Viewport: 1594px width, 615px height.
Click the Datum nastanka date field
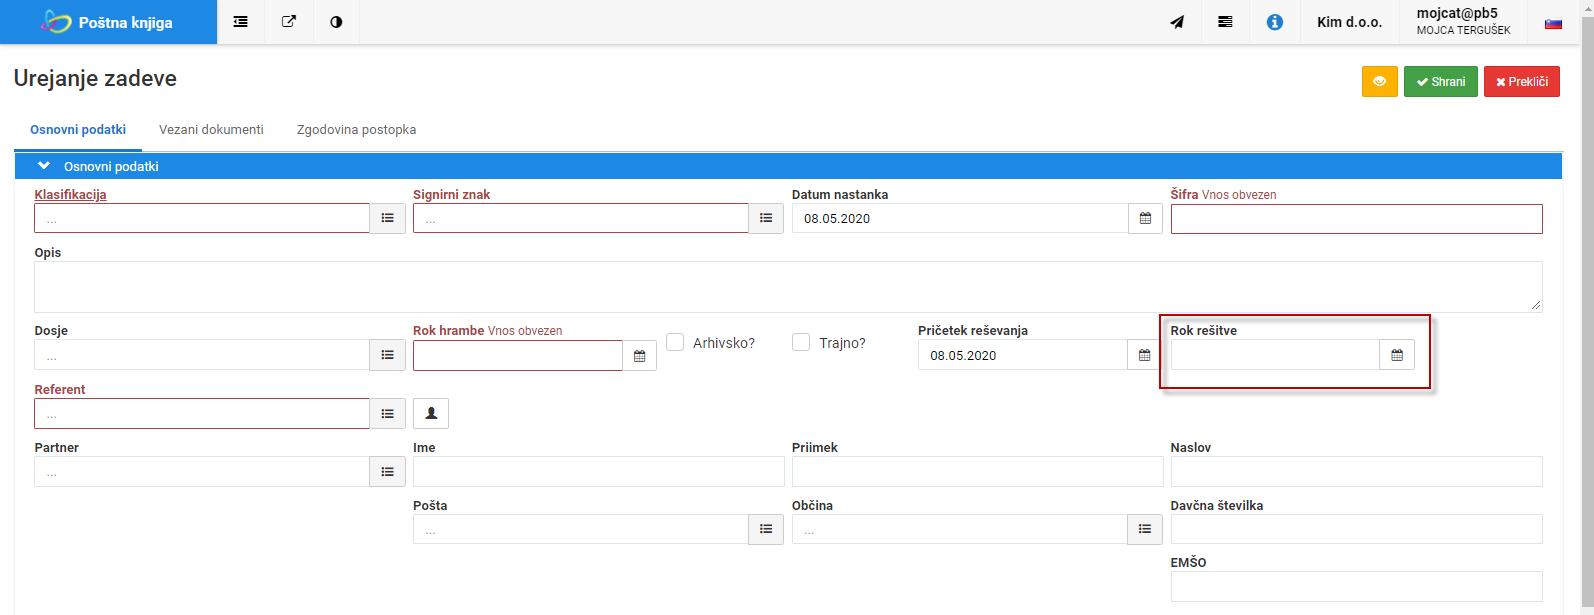pos(960,218)
